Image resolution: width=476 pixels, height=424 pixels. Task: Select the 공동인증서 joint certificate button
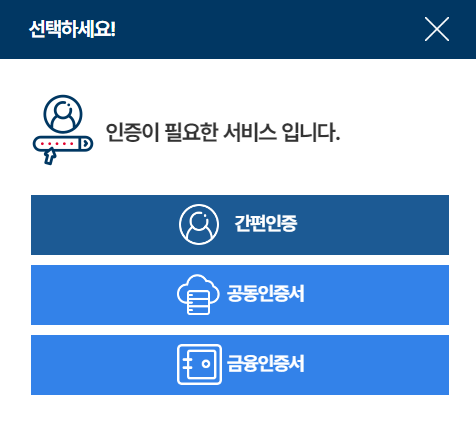[240, 295]
